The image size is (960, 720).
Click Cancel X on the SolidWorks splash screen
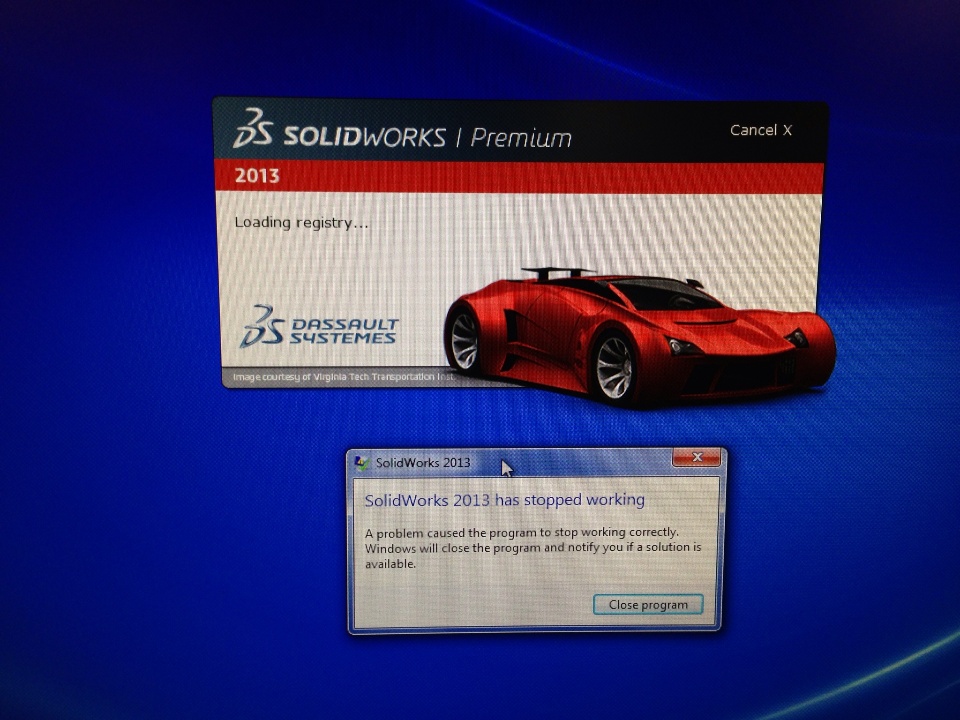point(760,130)
